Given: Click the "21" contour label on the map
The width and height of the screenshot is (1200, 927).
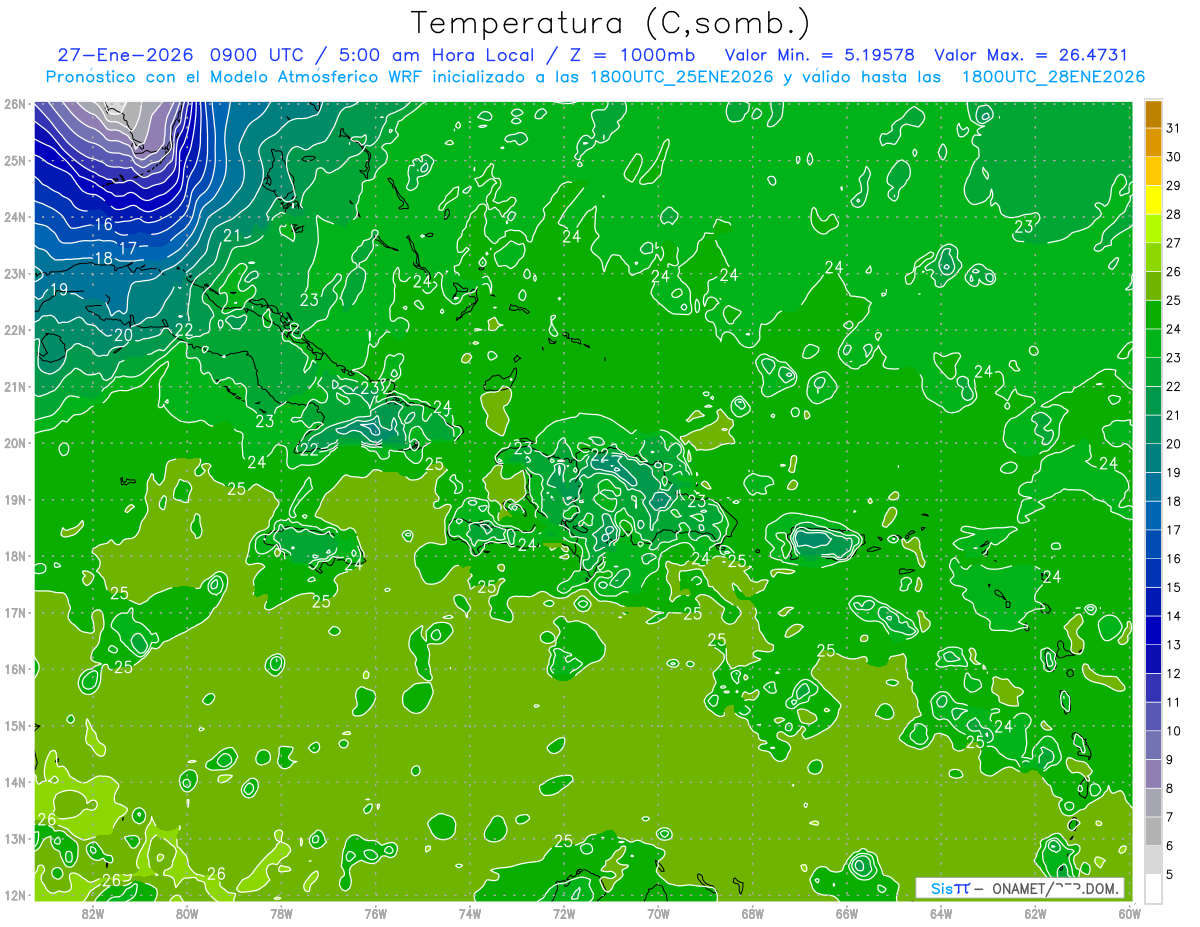Looking at the screenshot, I should (232, 236).
